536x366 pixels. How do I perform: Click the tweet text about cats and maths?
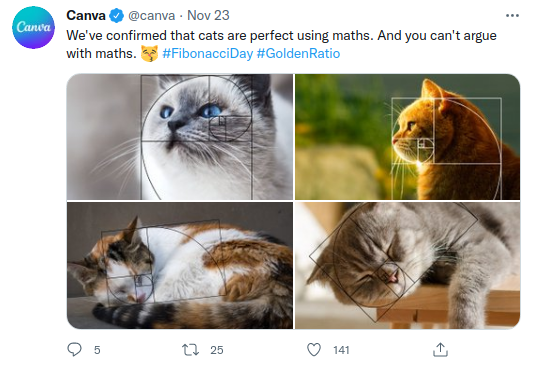click(281, 44)
